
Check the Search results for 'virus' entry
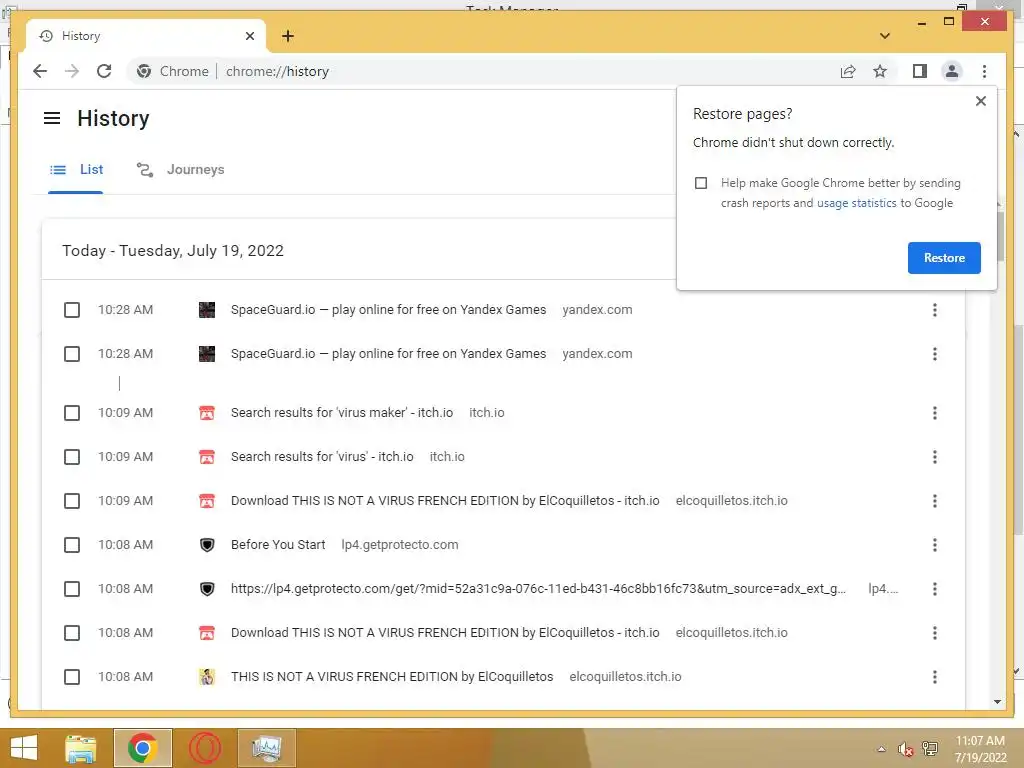click(72, 456)
